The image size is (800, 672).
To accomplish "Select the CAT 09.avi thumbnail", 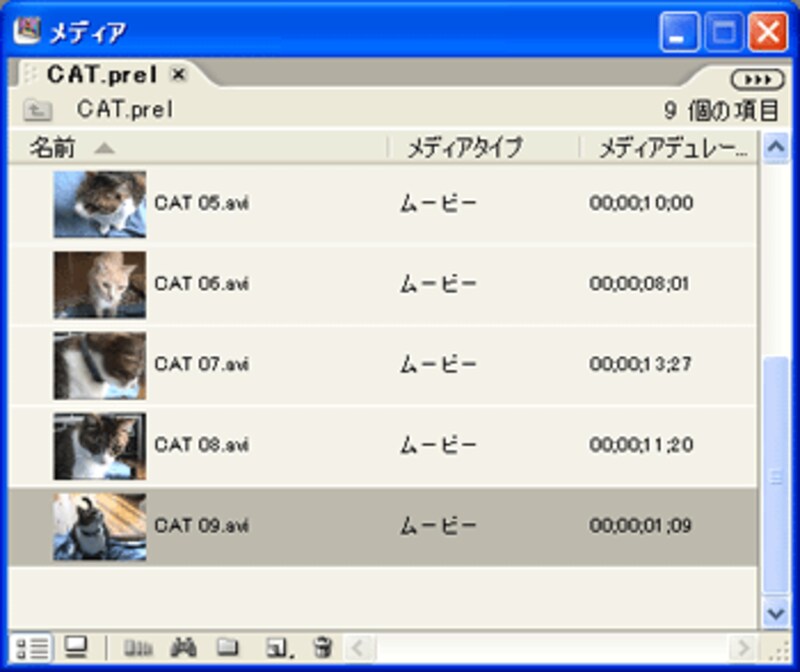I will coord(99,527).
